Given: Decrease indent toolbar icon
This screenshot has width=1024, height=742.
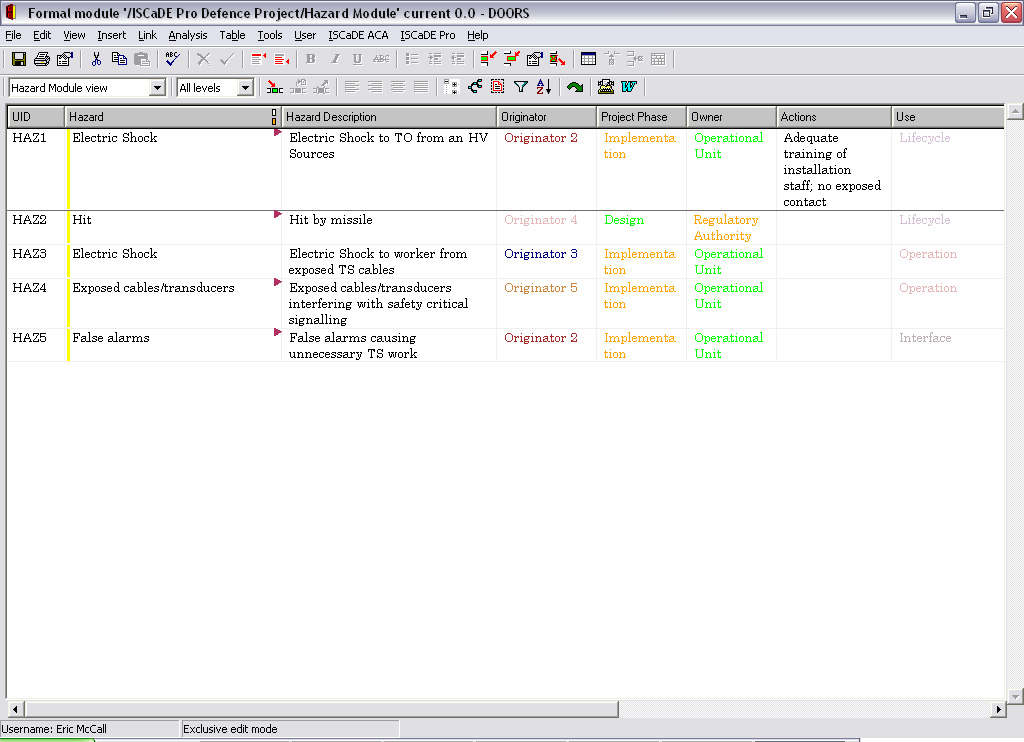Looking at the screenshot, I should [458, 59].
